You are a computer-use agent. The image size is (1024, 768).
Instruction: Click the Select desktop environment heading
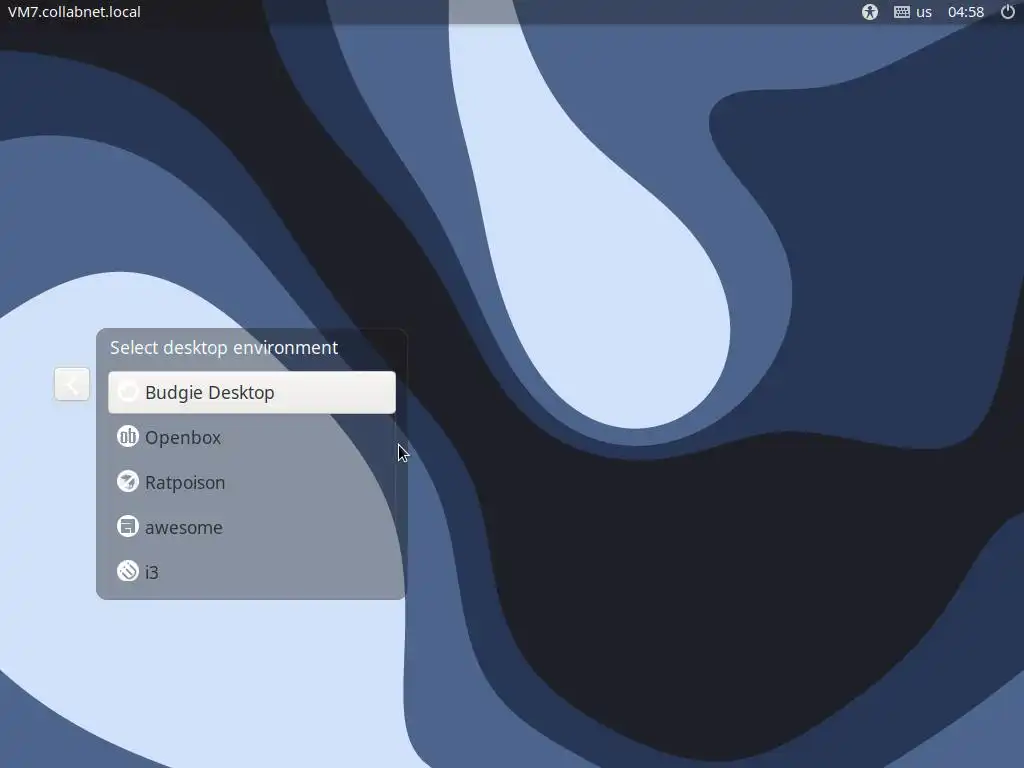(224, 347)
